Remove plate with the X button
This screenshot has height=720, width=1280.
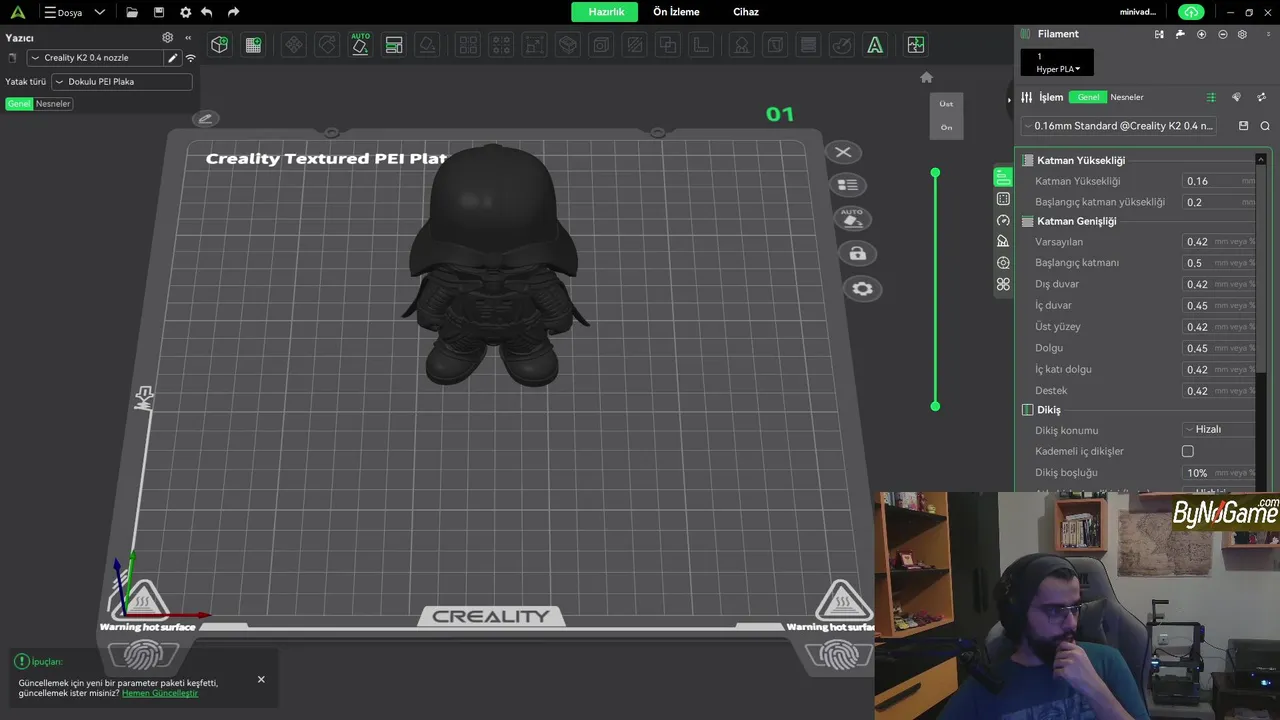point(843,152)
